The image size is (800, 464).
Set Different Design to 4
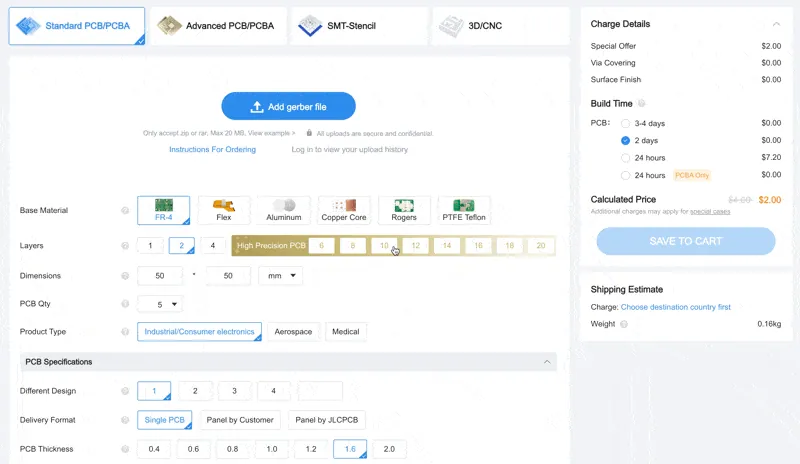click(x=273, y=391)
